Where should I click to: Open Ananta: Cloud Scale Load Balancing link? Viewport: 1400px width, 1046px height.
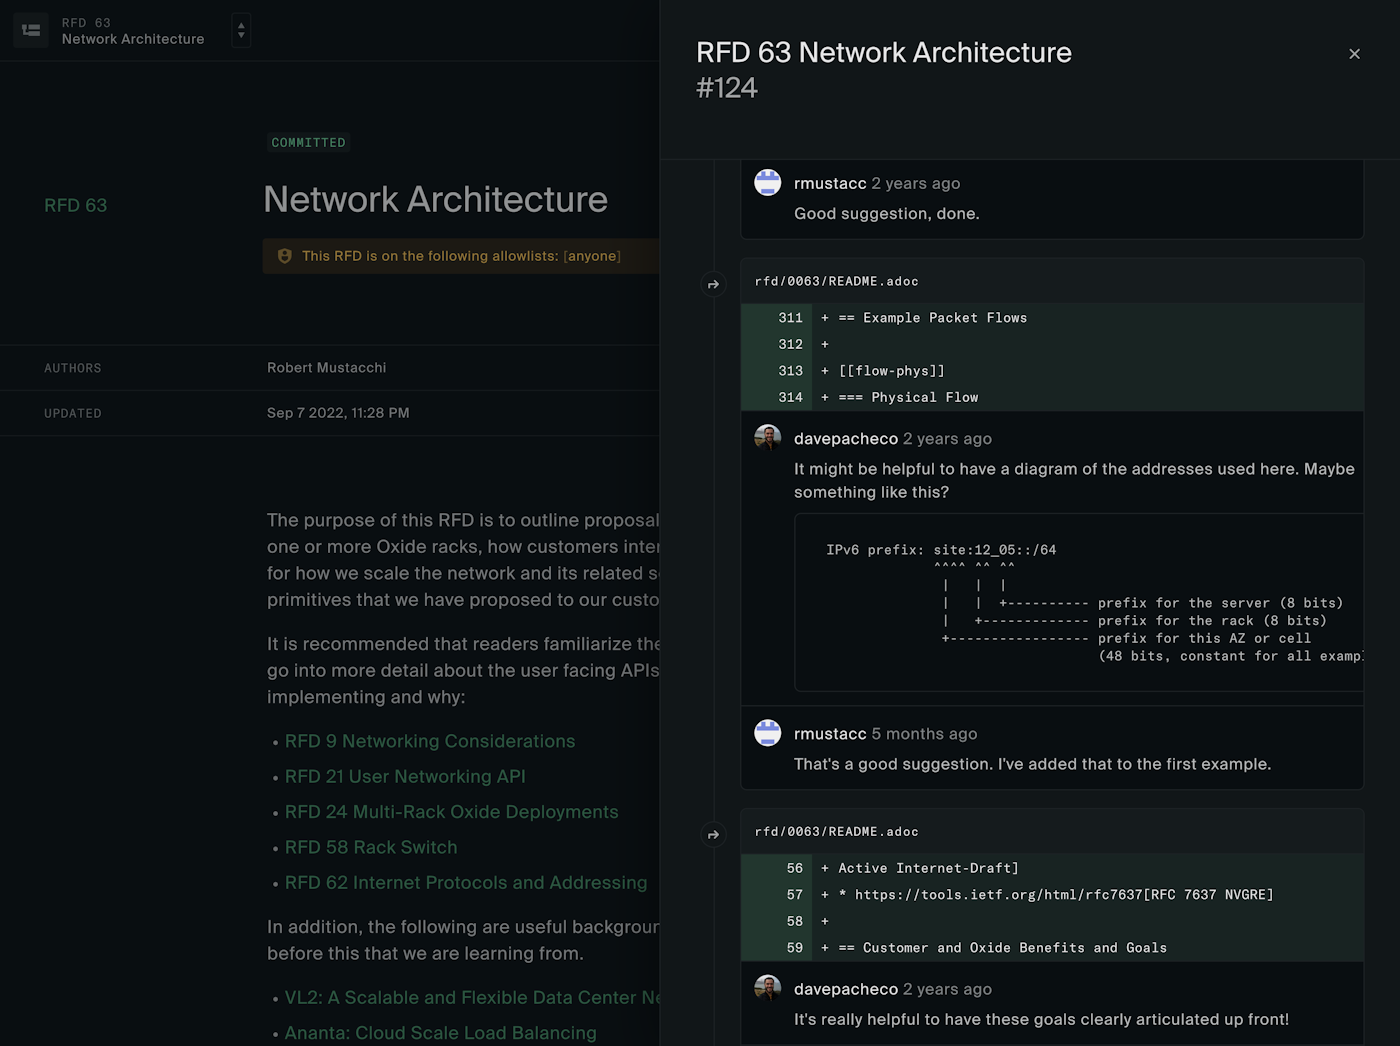coord(440,1033)
